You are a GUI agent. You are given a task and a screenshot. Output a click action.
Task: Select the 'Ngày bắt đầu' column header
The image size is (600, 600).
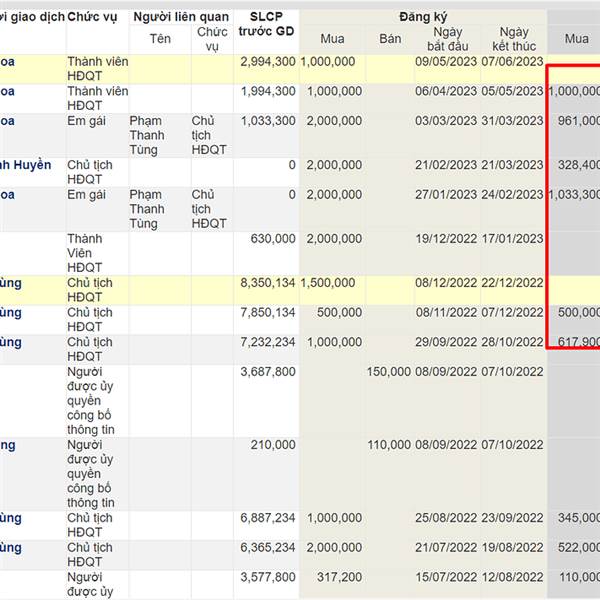(447, 39)
